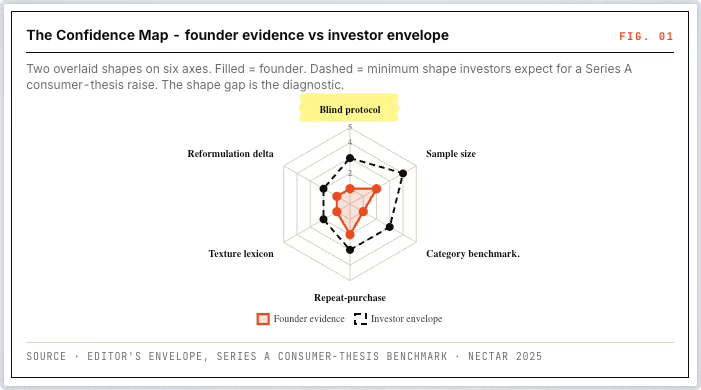Screen dimensions: 701x390
Task: Click the Texture lexicon axis label
Action: [x=241, y=254]
